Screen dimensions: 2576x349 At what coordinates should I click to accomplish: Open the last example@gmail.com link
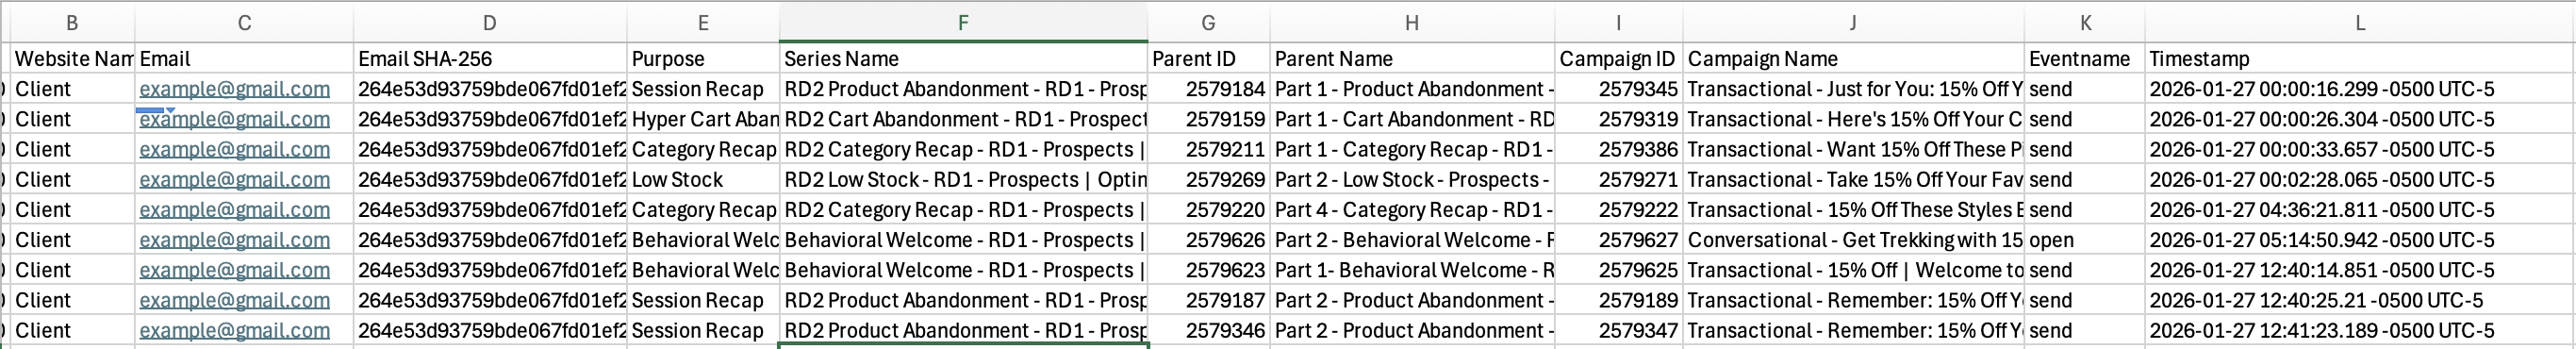coord(235,330)
